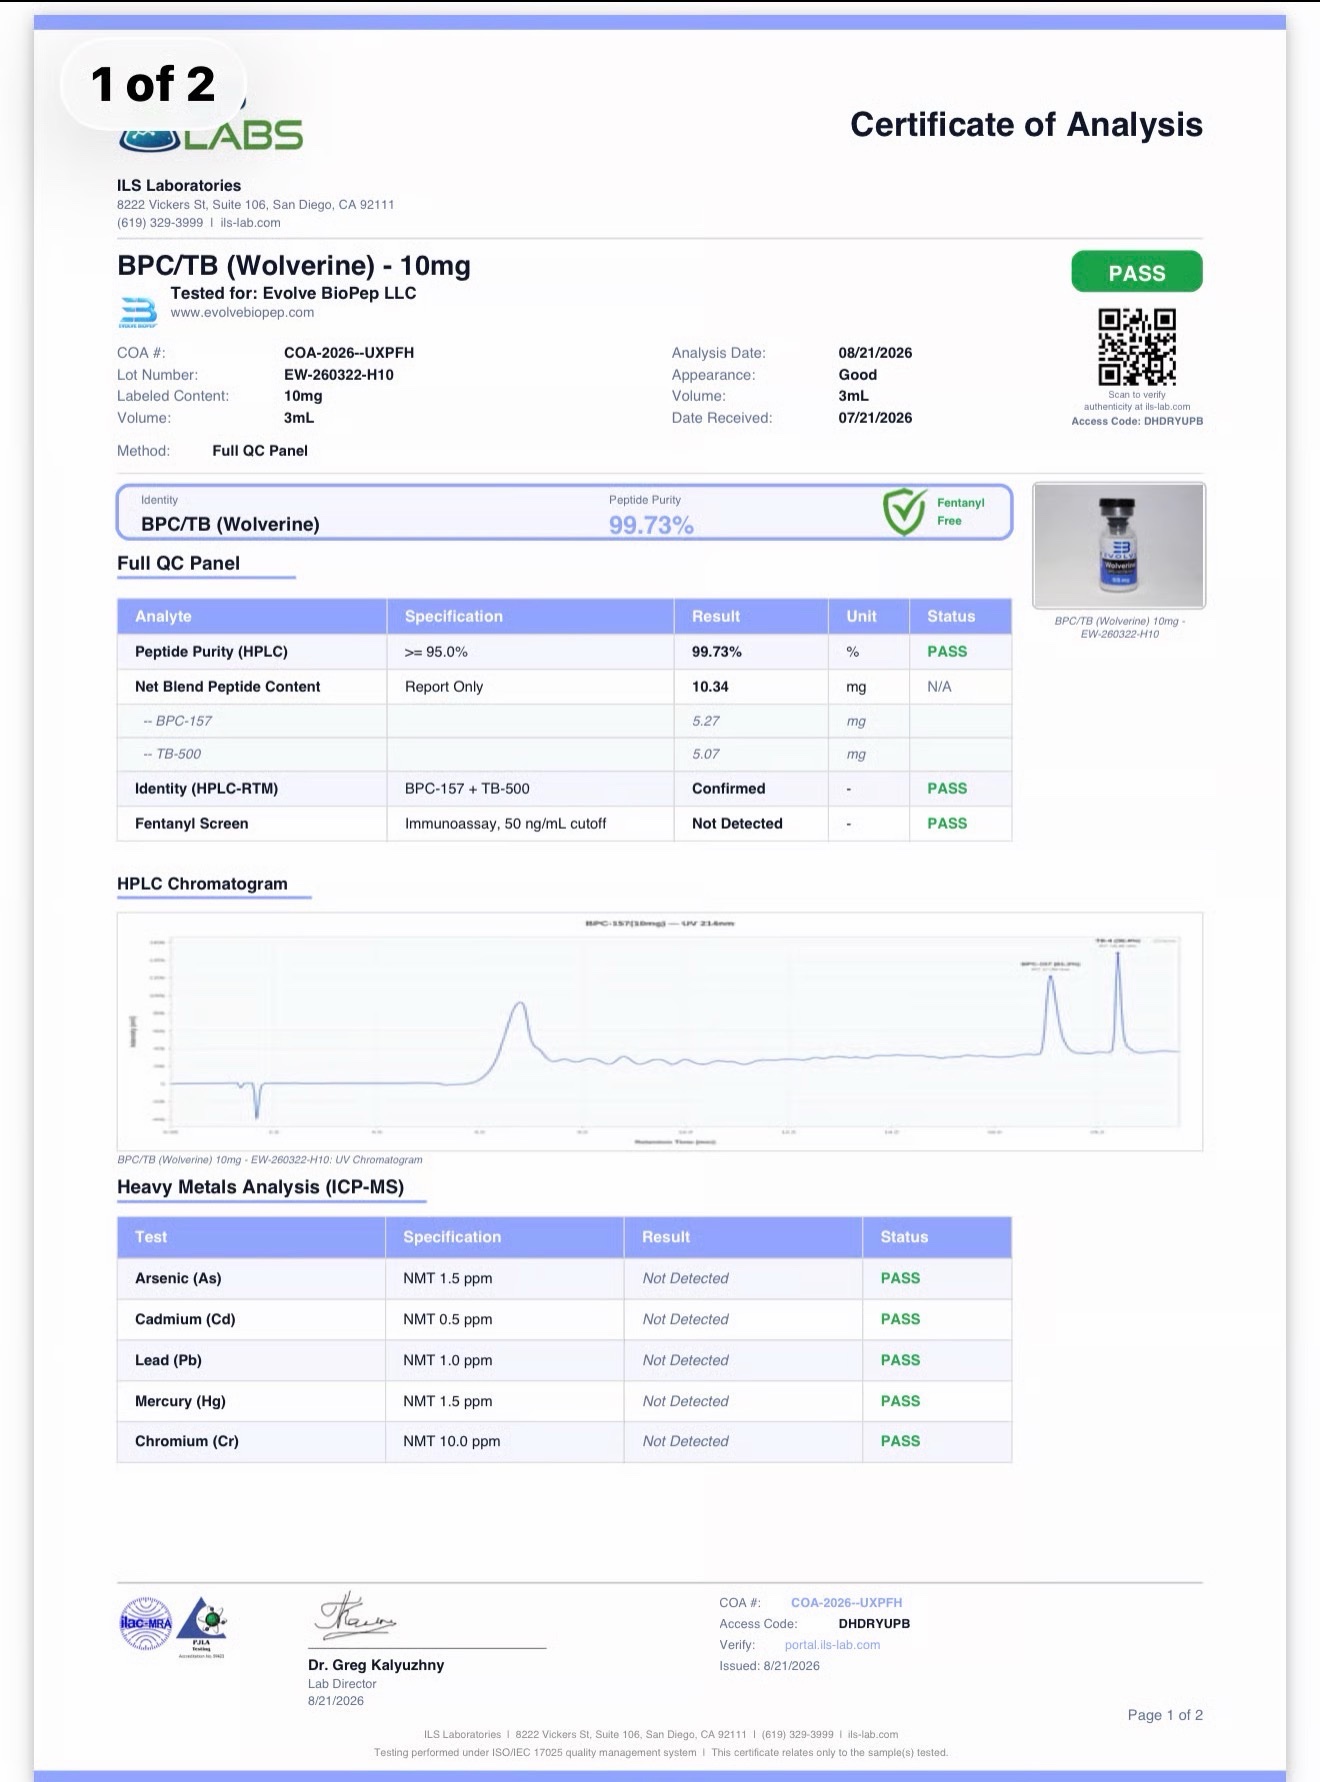The image size is (1320, 1782).
Task: Click "Not Detected" in the Lead (Pb) row
Action: click(x=685, y=1361)
